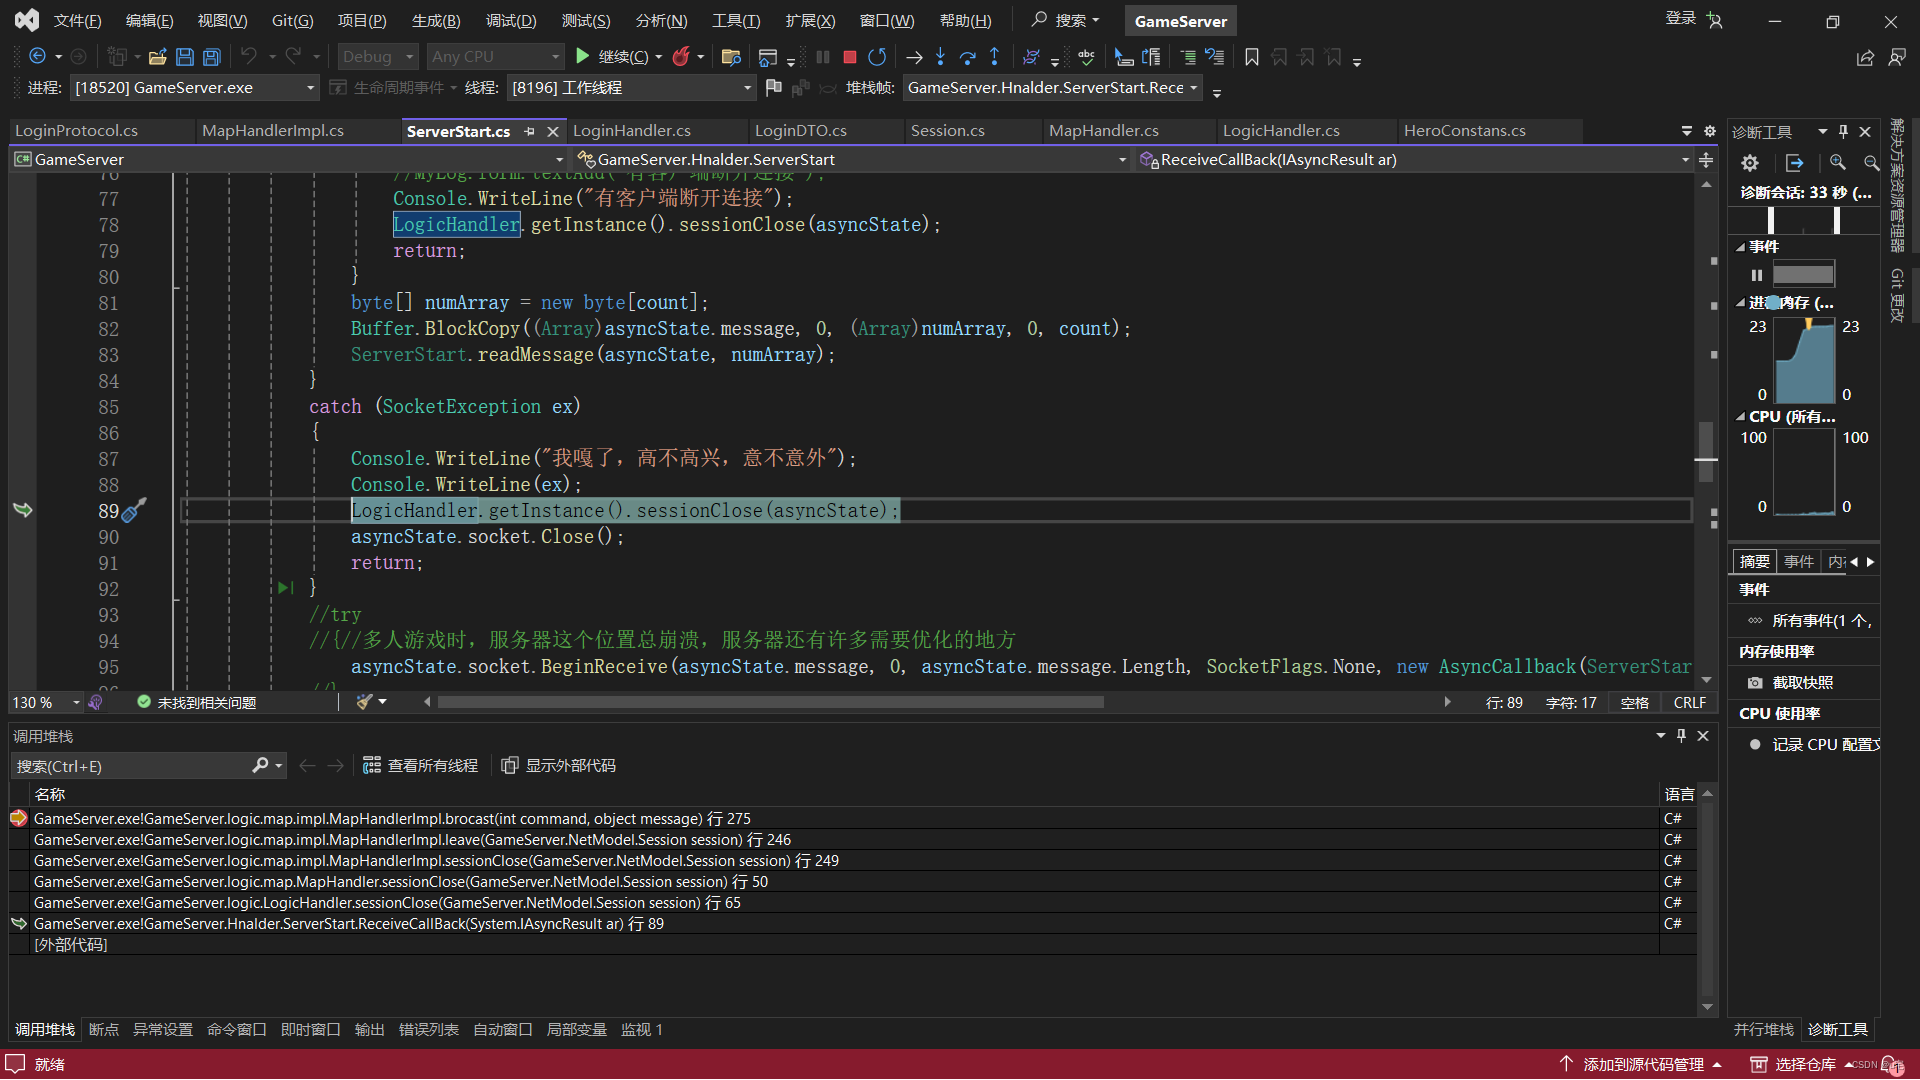Click Step Over icon in toolbar
Viewport: 1920px width, 1080px height.
[967, 57]
